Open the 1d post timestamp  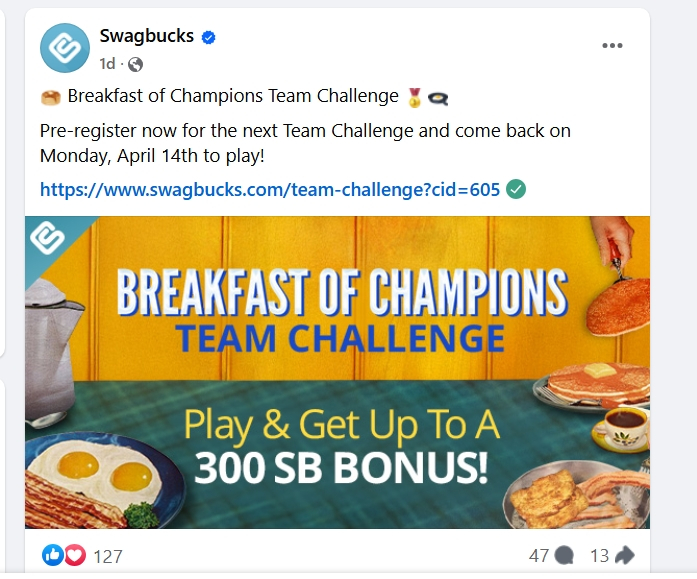point(107,64)
